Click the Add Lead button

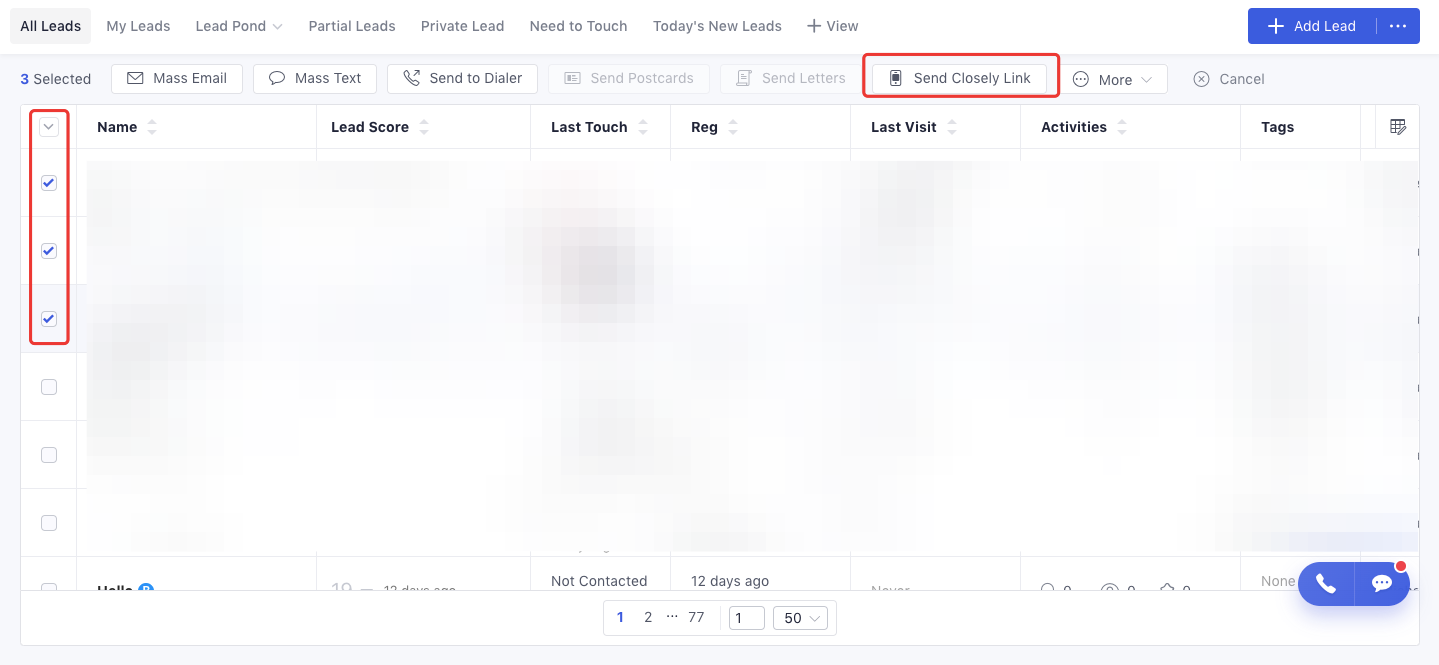(1312, 26)
